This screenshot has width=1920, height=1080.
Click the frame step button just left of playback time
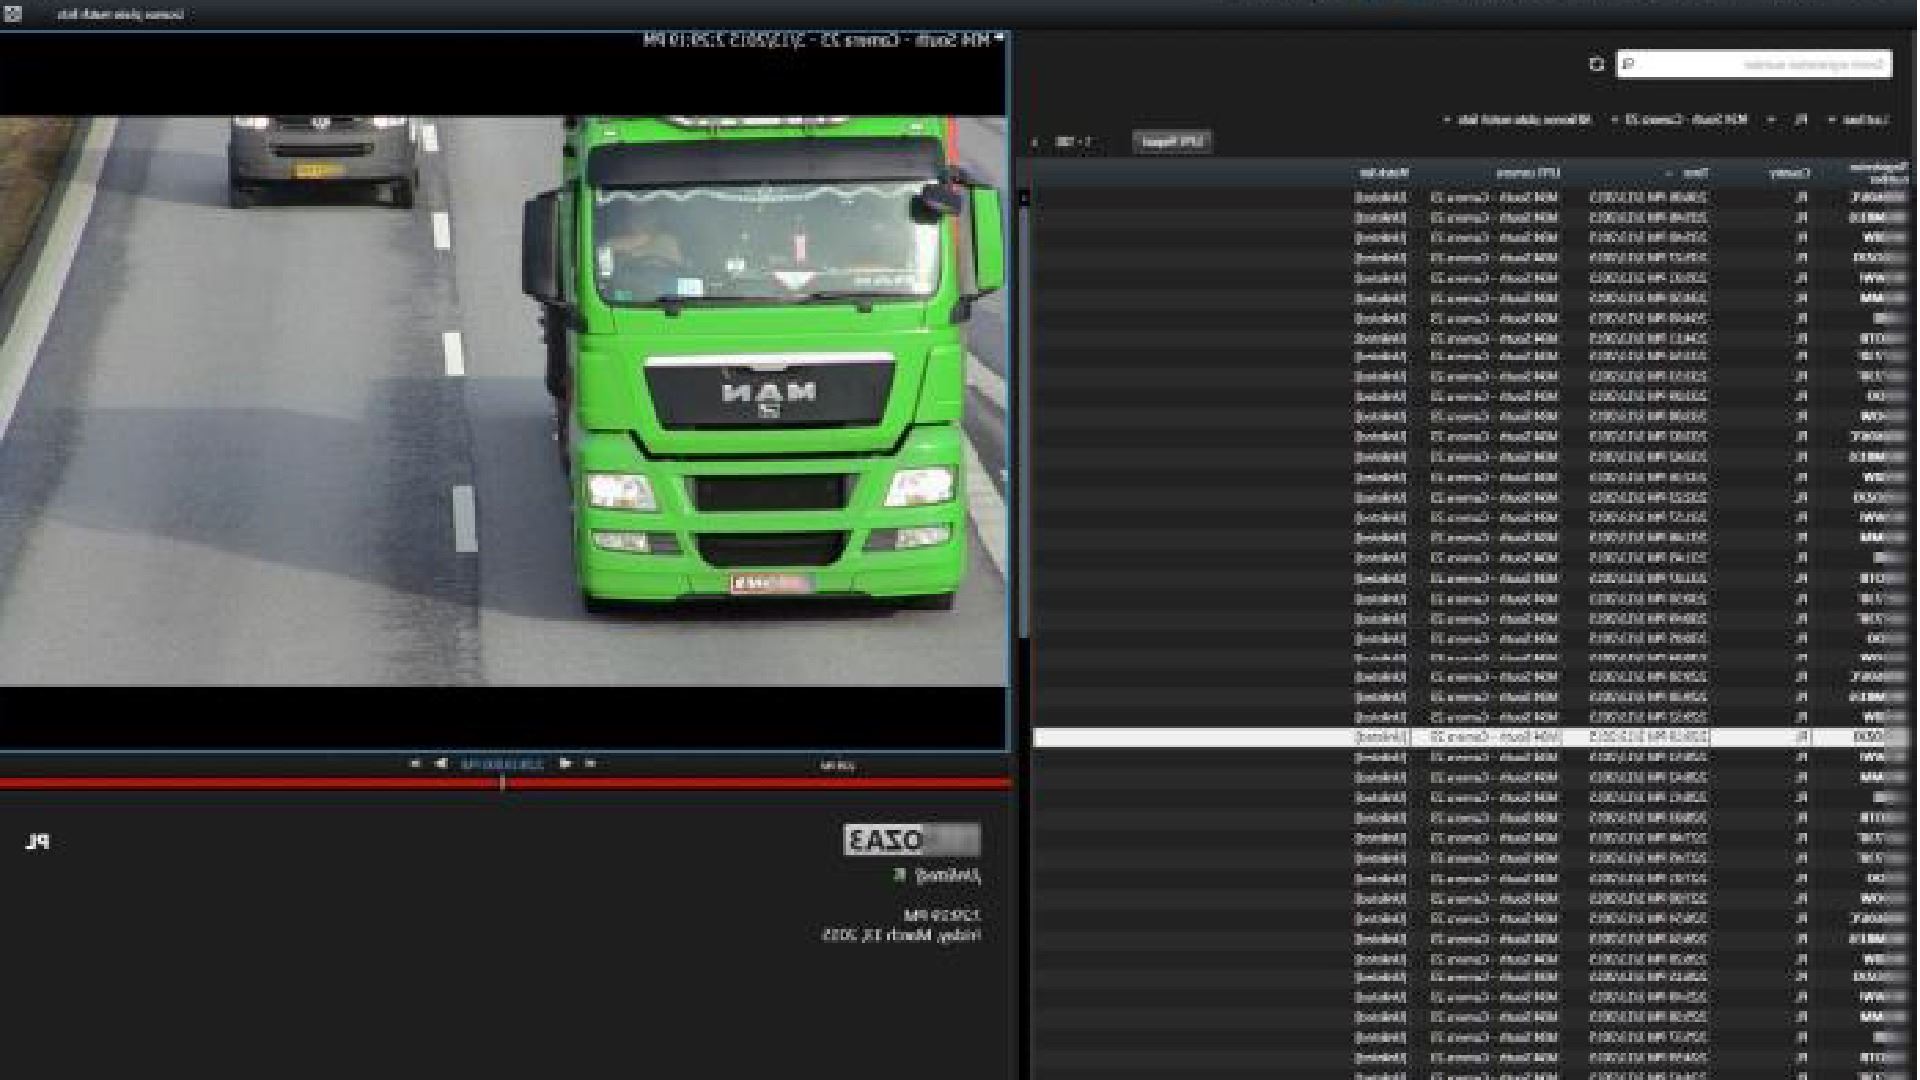441,764
